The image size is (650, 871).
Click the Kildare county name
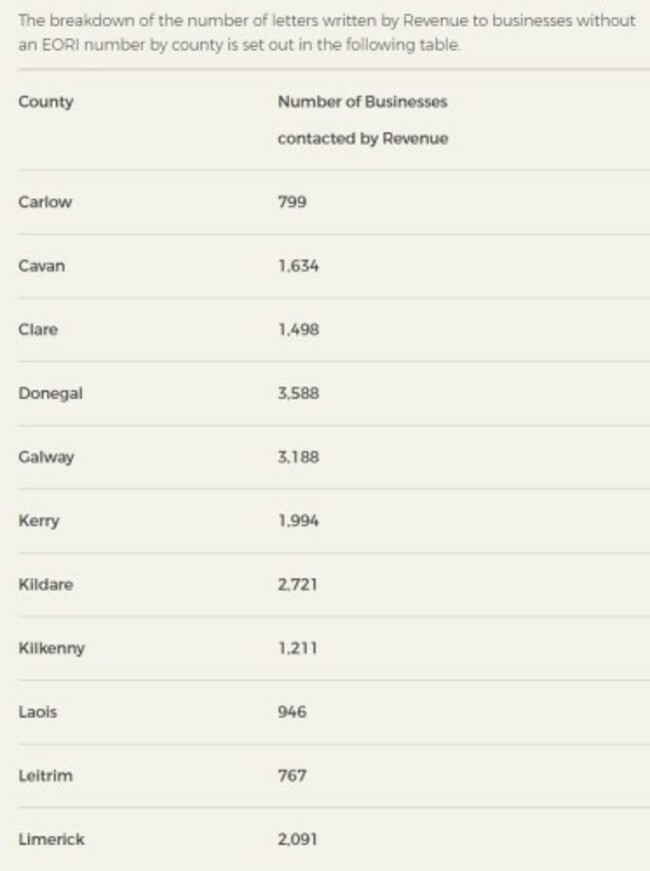(45, 584)
